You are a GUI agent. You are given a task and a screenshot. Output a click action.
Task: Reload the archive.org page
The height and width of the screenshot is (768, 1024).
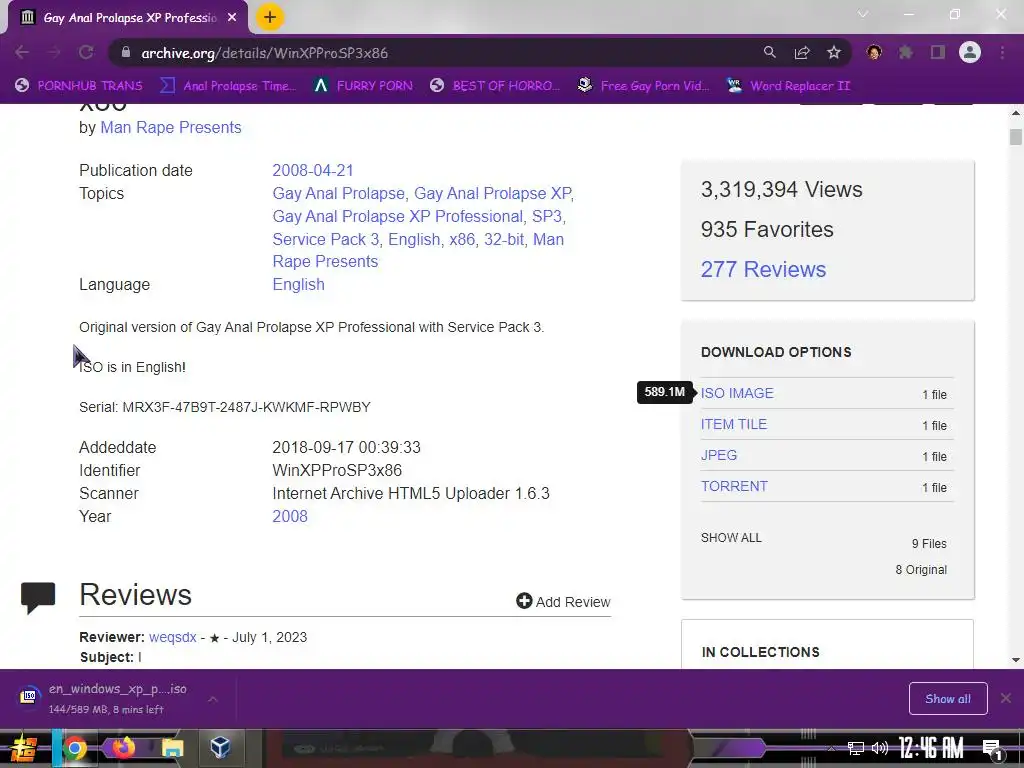[x=86, y=53]
